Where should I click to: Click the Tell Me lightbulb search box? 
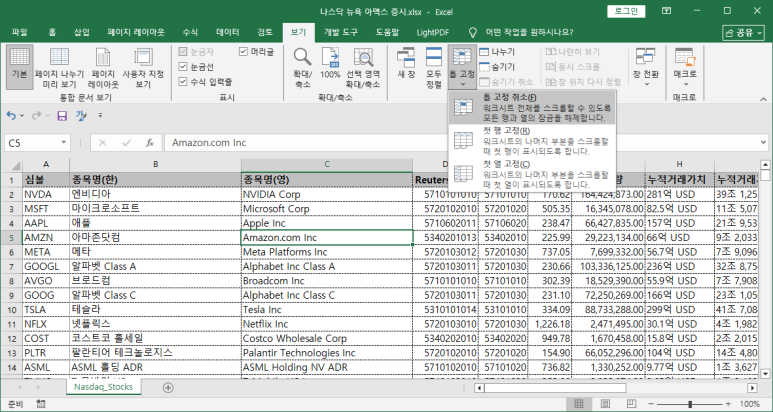pos(520,33)
